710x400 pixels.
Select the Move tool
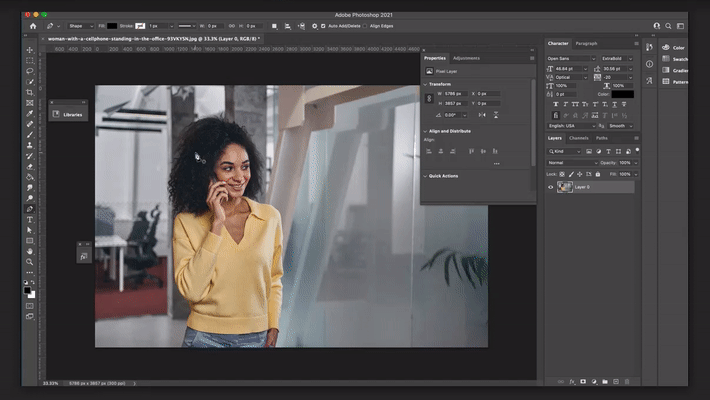coord(30,49)
